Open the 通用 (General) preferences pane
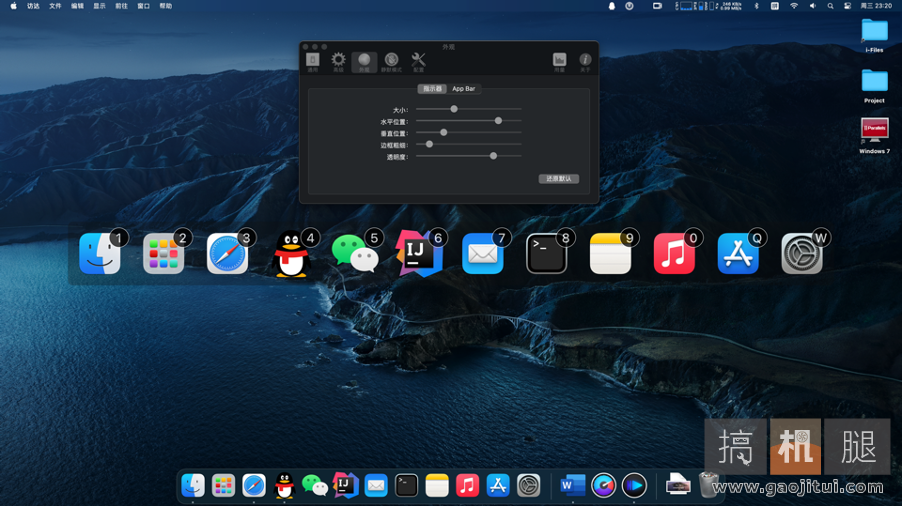 pyautogui.click(x=312, y=62)
